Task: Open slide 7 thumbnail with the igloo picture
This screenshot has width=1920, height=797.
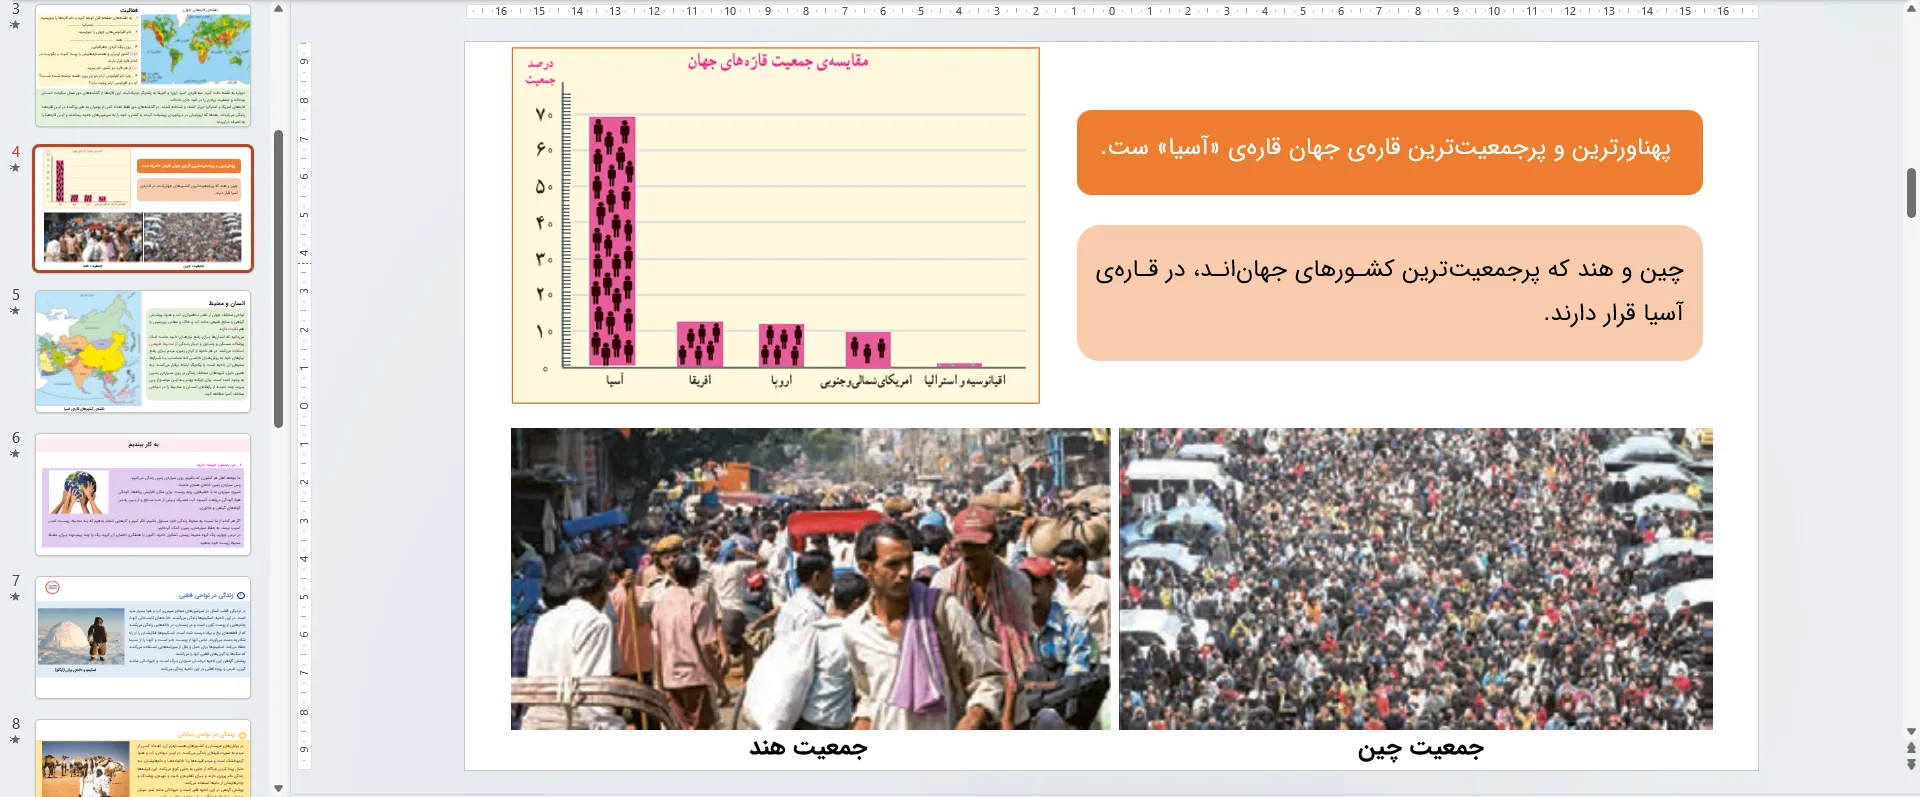Action: tap(143, 637)
